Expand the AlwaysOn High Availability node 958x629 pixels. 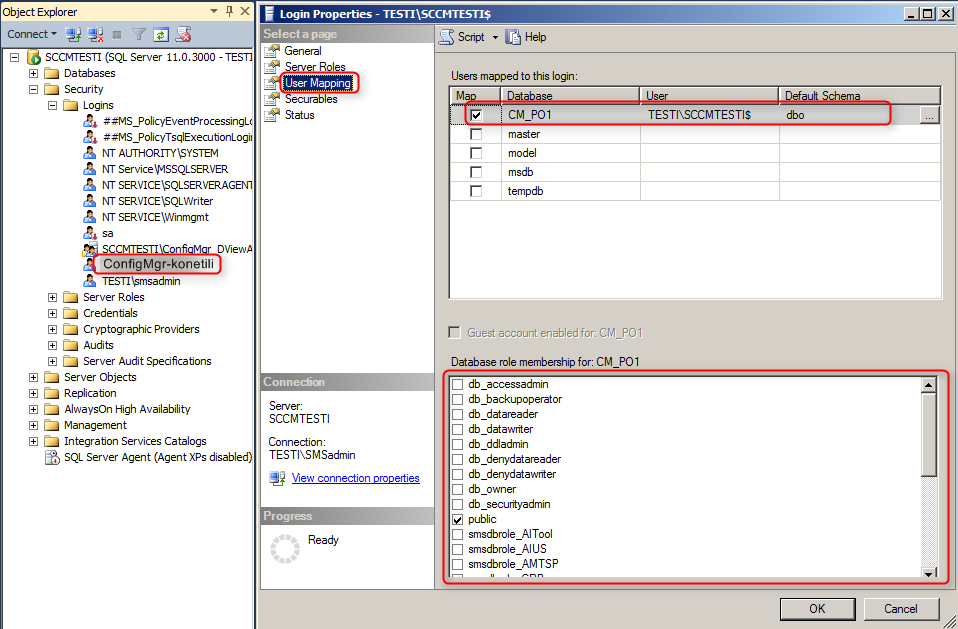pyautogui.click(x=34, y=409)
